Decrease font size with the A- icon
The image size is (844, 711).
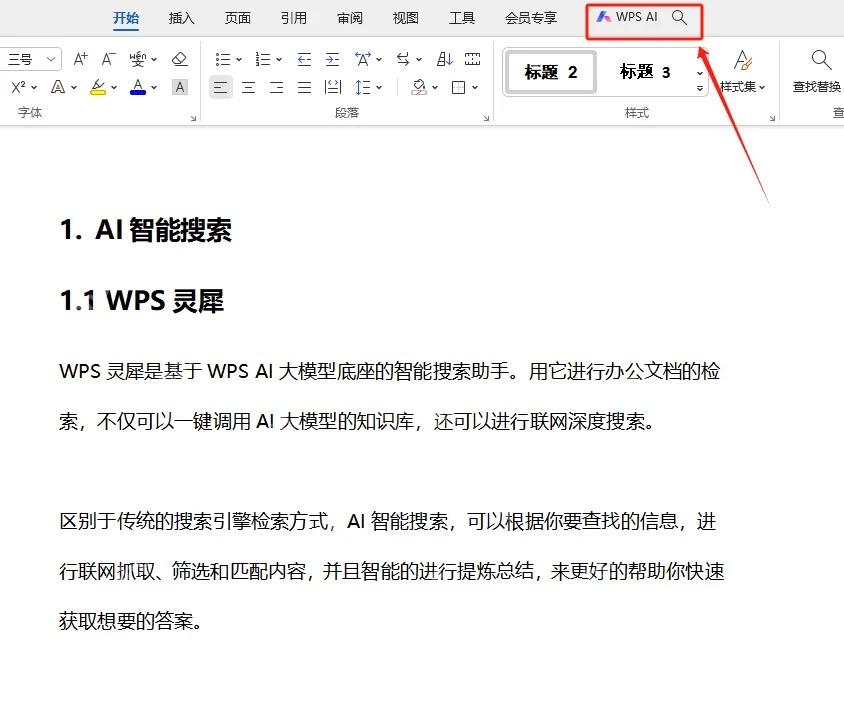tap(108, 59)
